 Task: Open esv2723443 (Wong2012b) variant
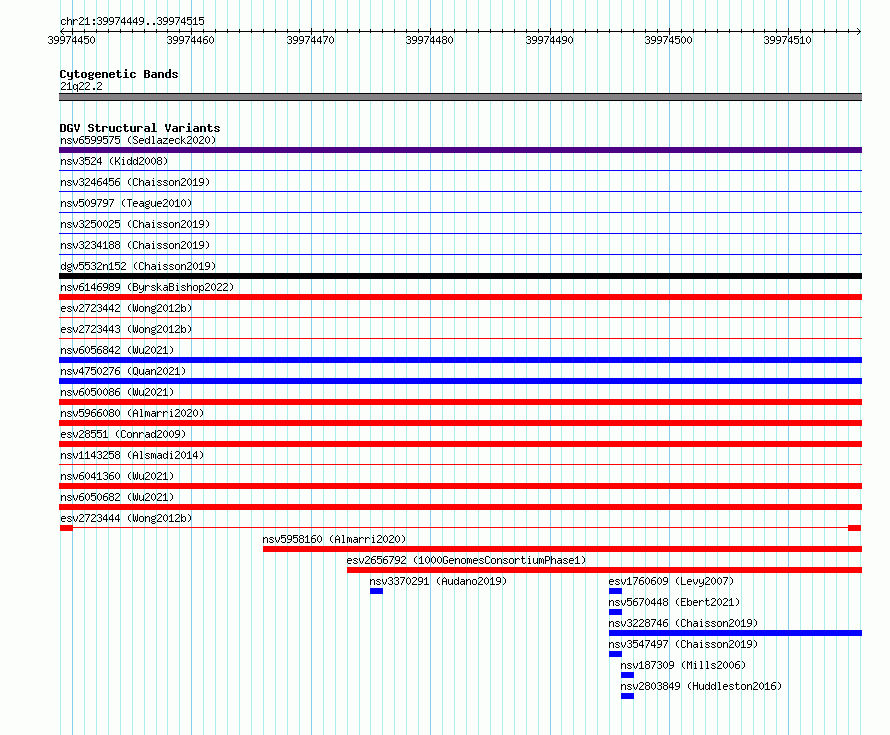point(126,329)
